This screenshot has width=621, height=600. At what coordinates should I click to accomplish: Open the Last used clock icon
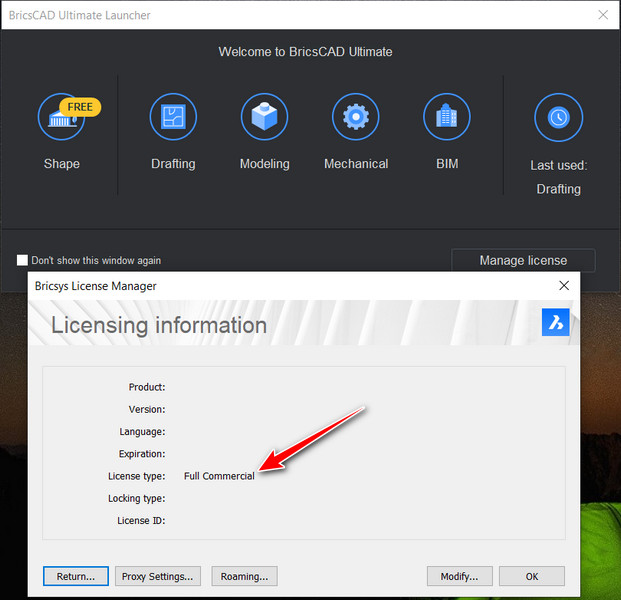coord(558,117)
